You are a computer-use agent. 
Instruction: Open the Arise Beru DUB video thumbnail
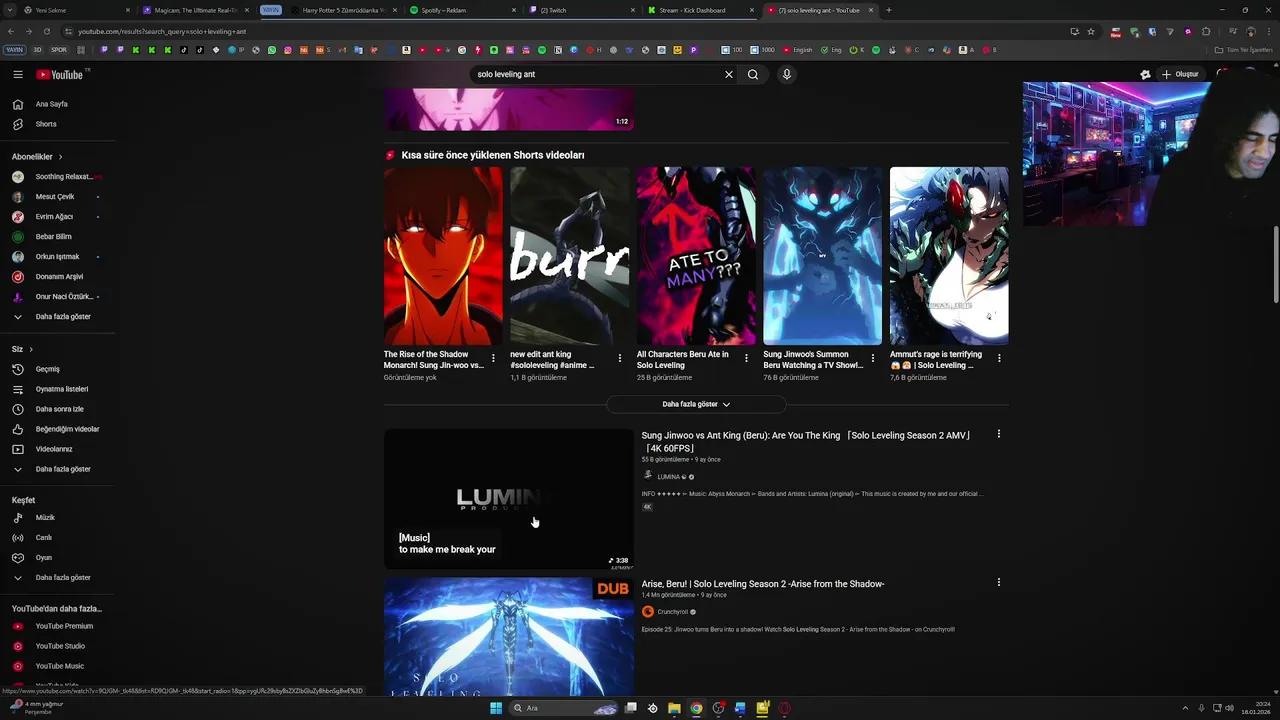coord(508,637)
